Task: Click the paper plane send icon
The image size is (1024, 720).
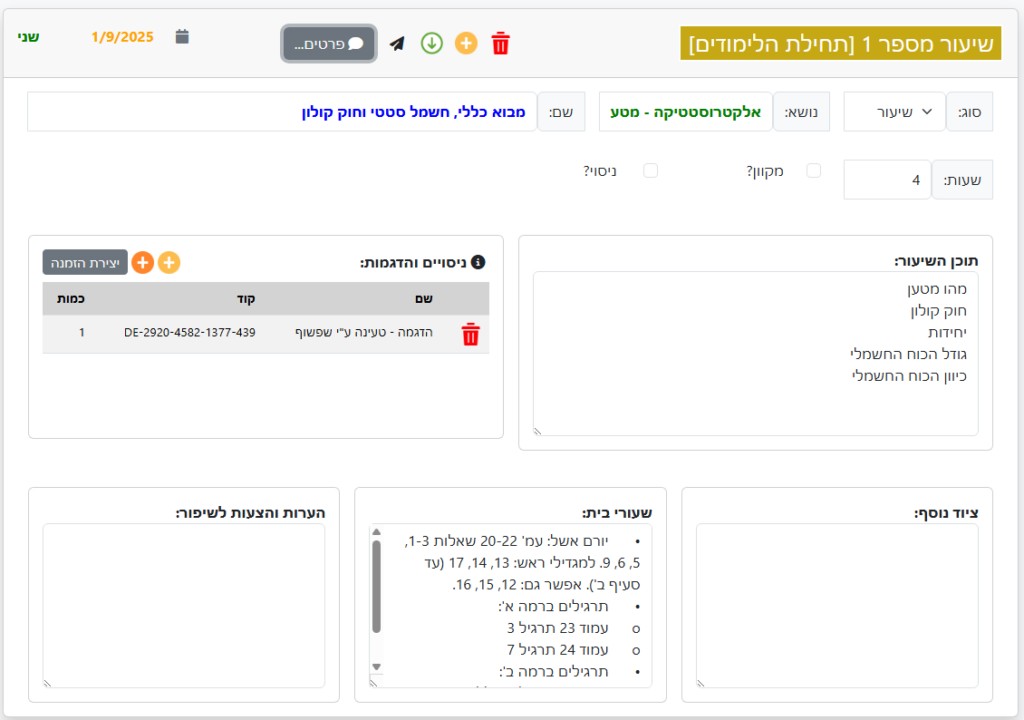Action: click(x=397, y=44)
